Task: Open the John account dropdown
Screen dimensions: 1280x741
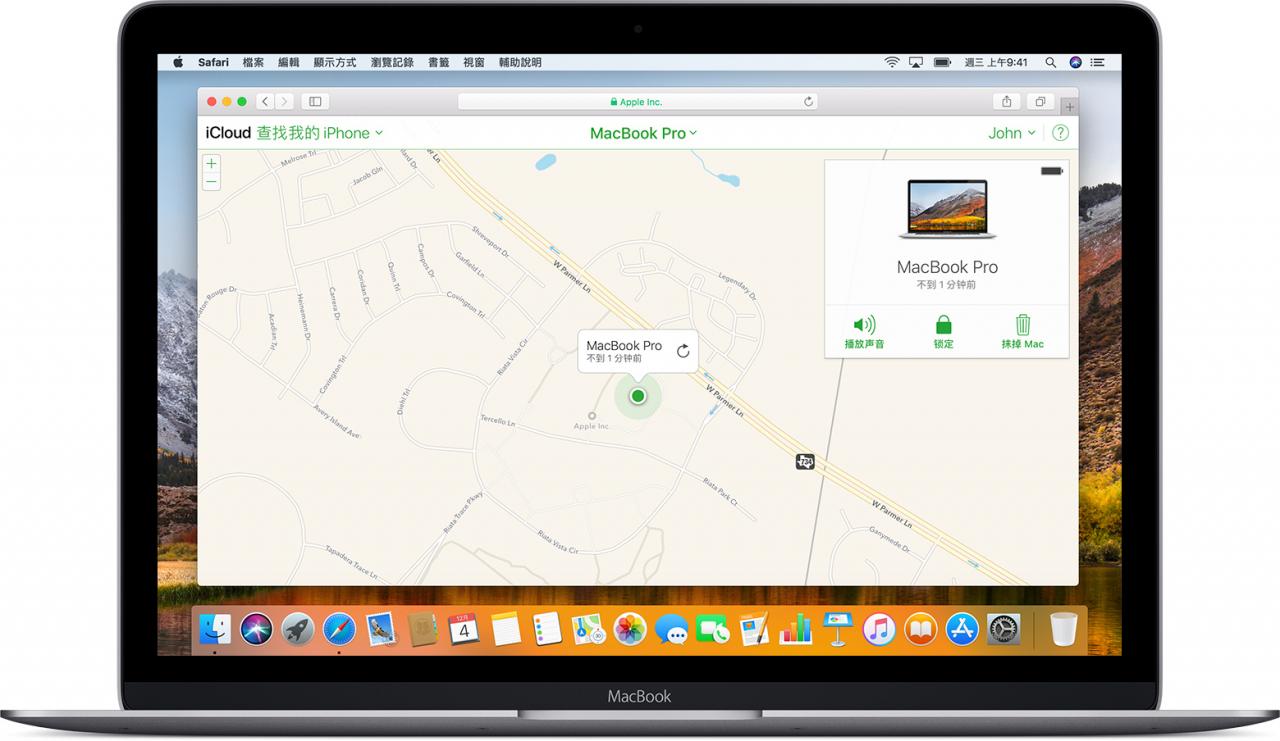Action: tap(1012, 133)
